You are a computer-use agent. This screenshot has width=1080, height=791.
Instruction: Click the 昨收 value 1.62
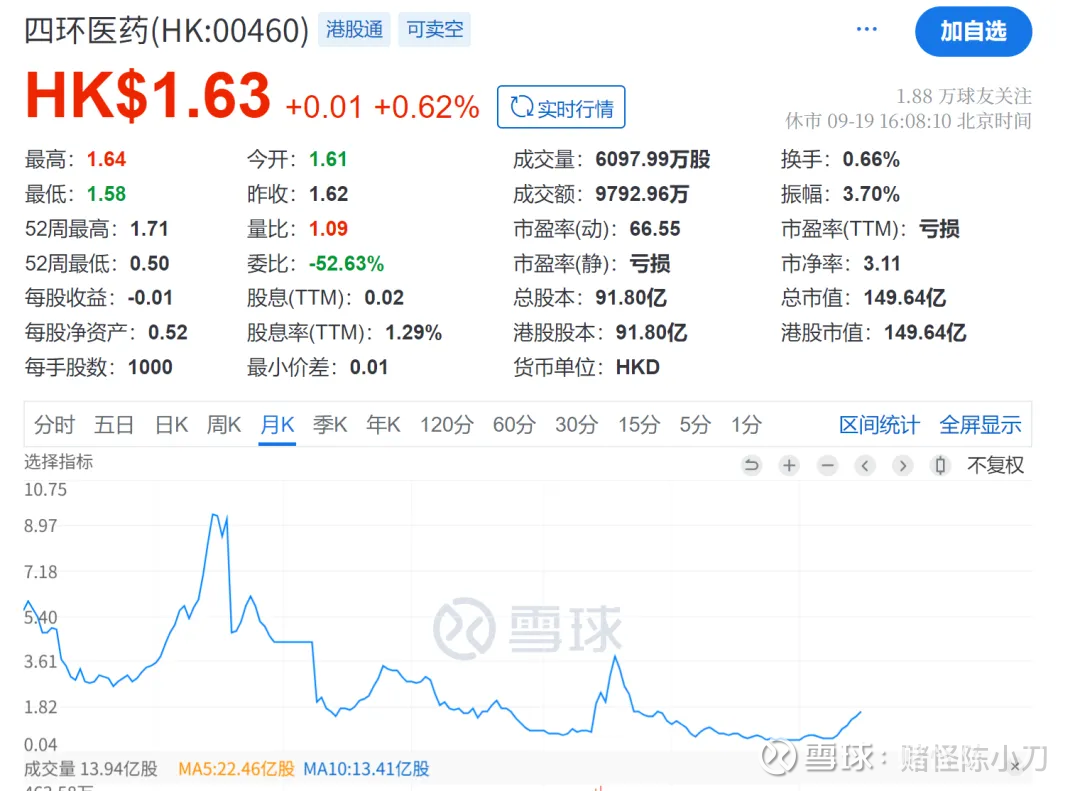[x=329, y=194]
